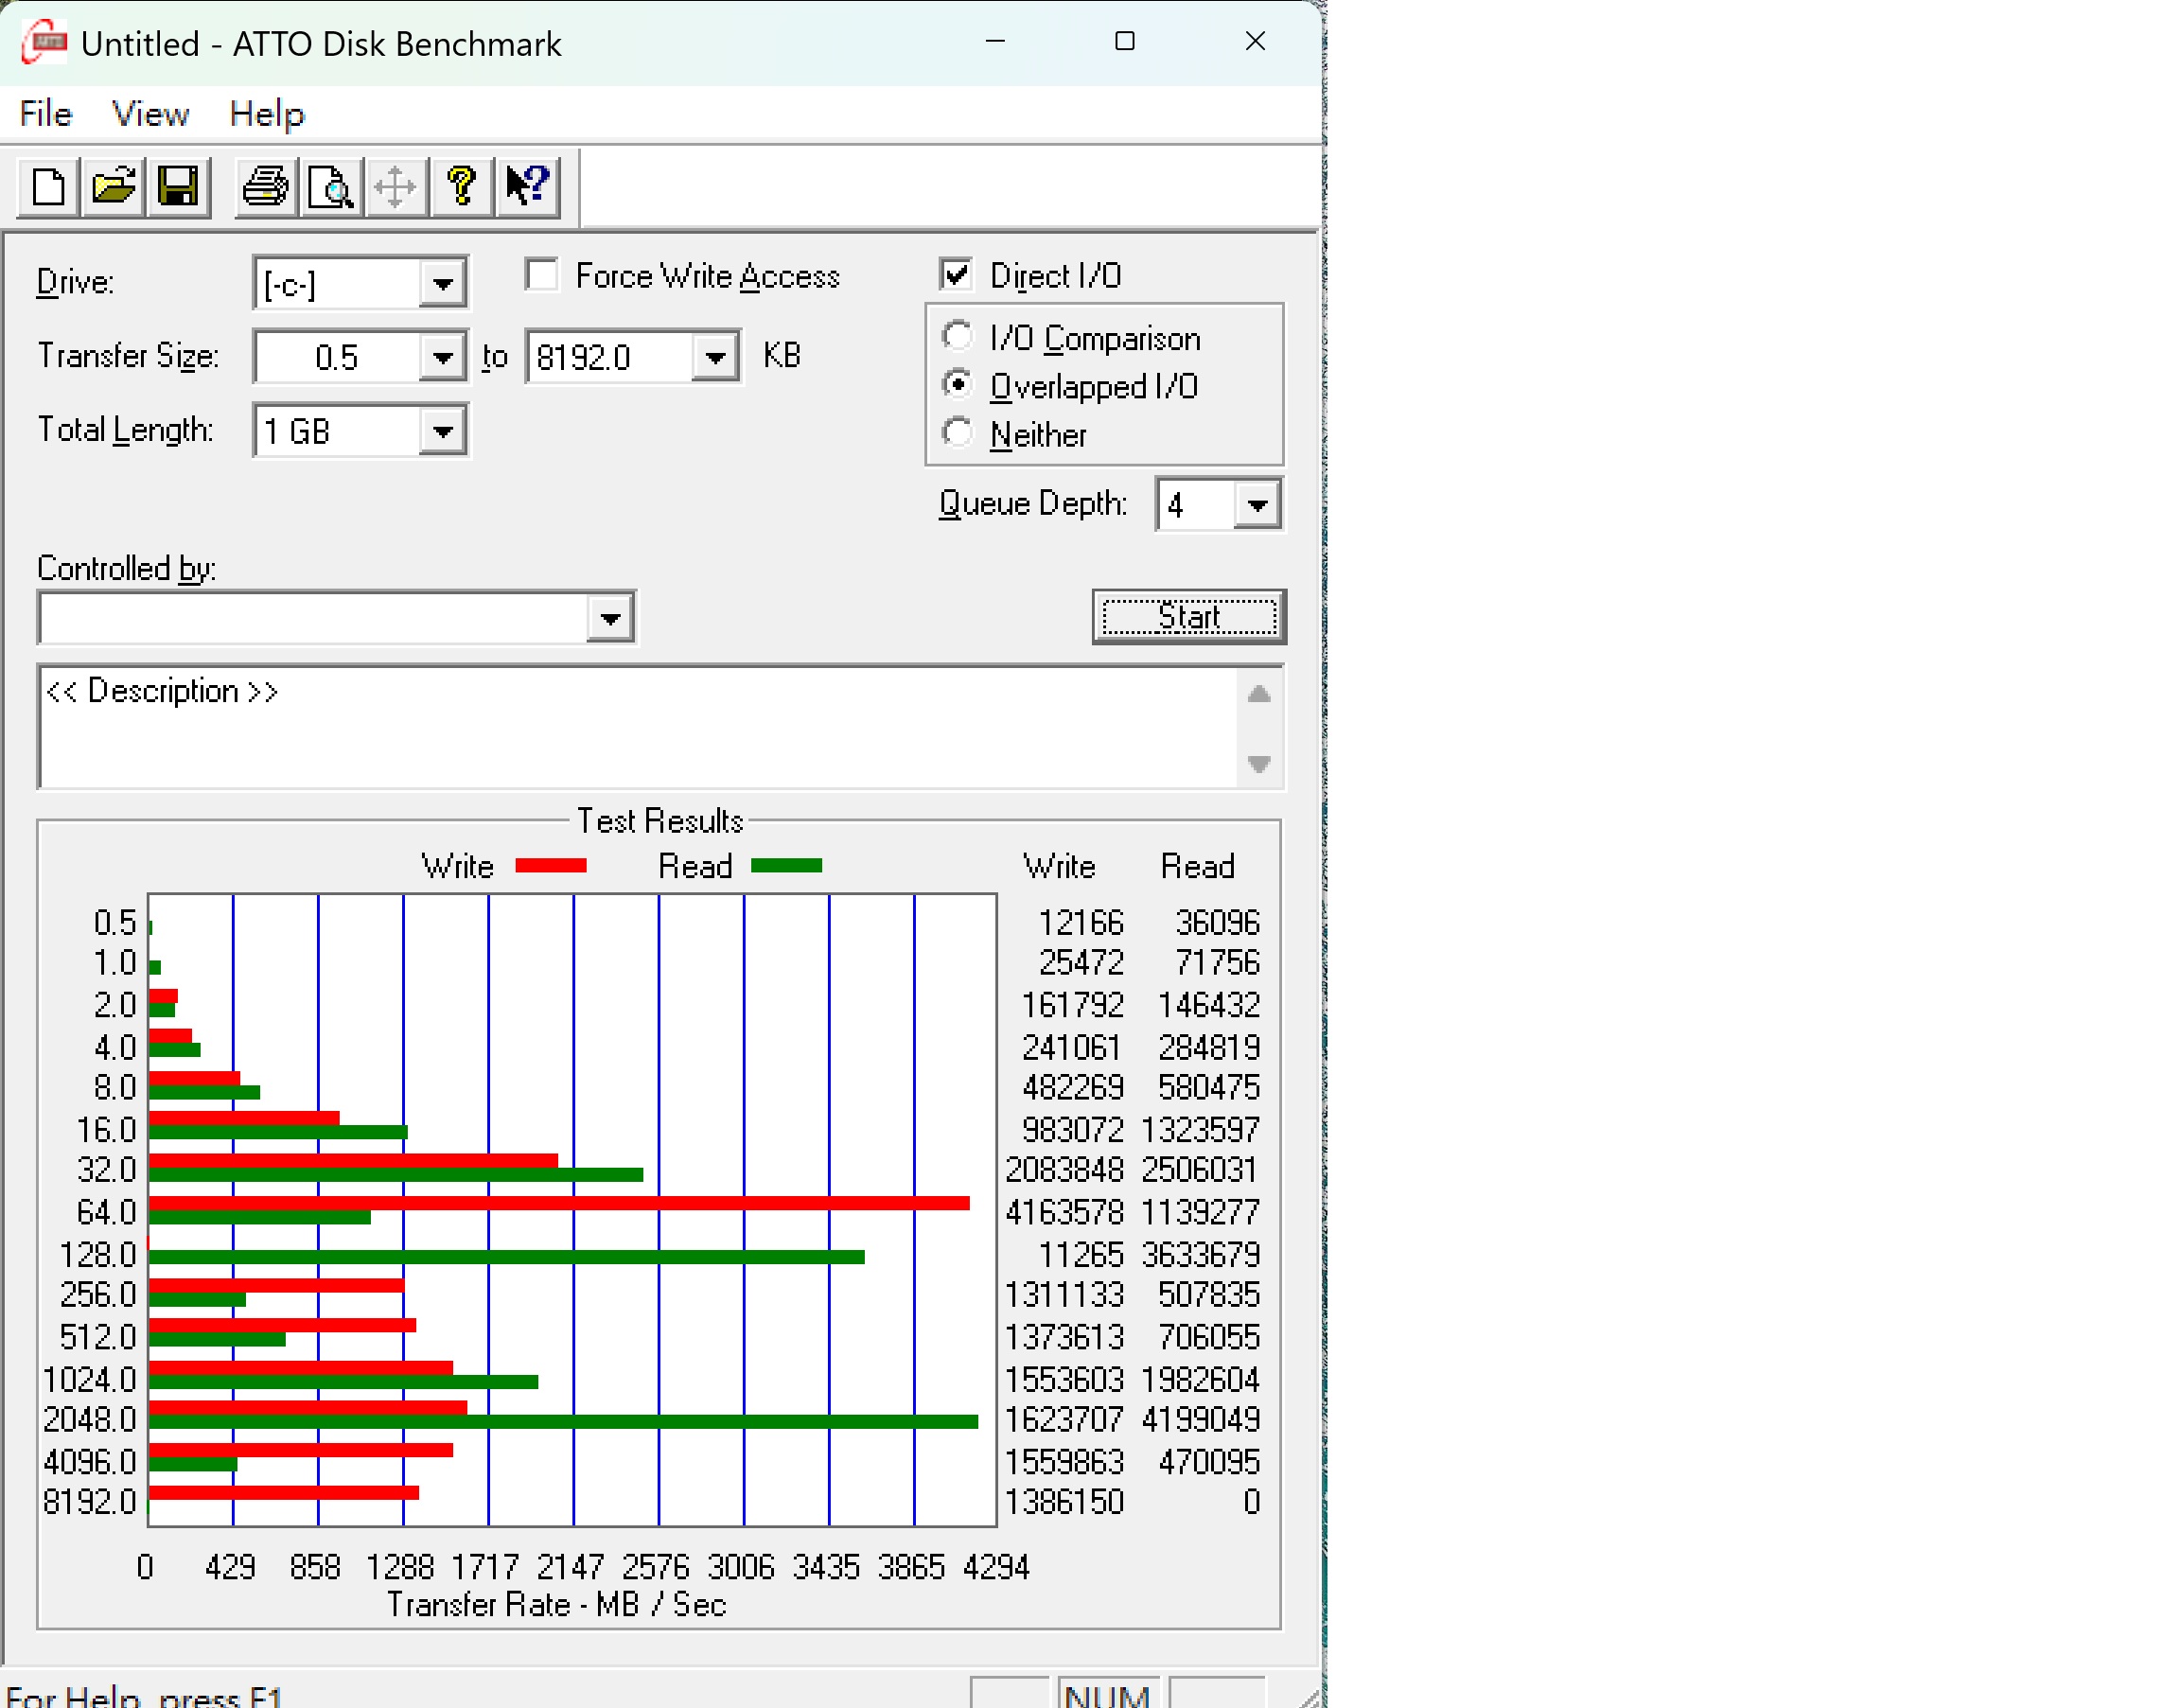This screenshot has height=1708, width=2180.
Task: Open the Queue Depth dropdown
Action: (1257, 505)
